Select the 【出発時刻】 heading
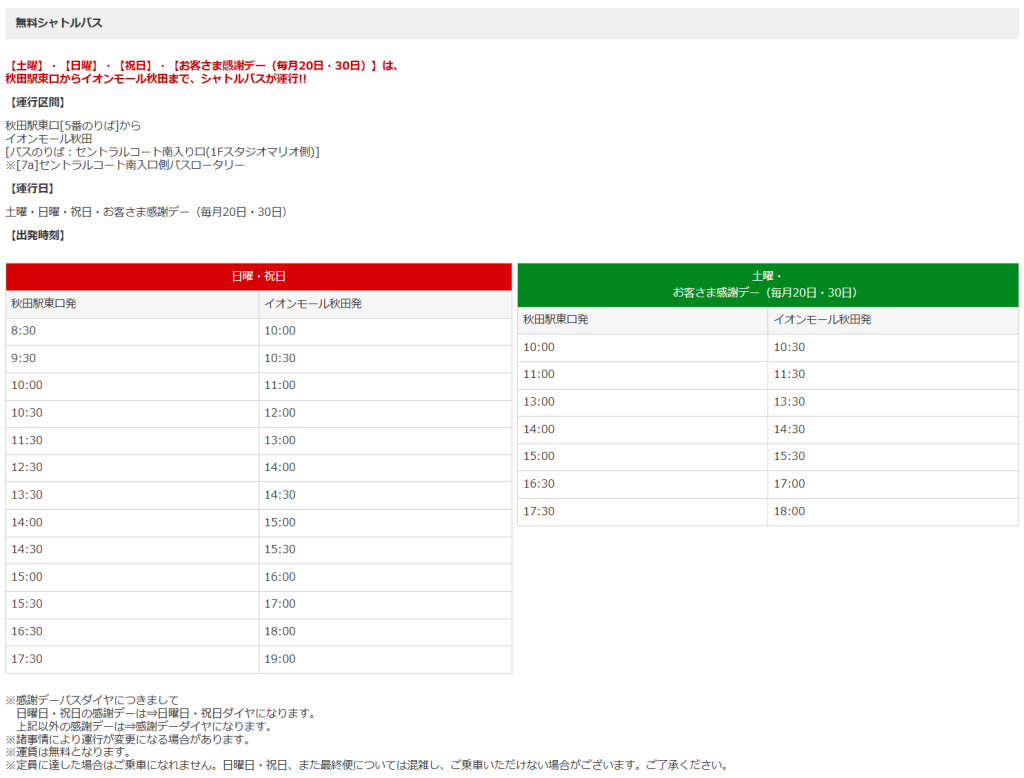The image size is (1024, 778). (x=36, y=236)
